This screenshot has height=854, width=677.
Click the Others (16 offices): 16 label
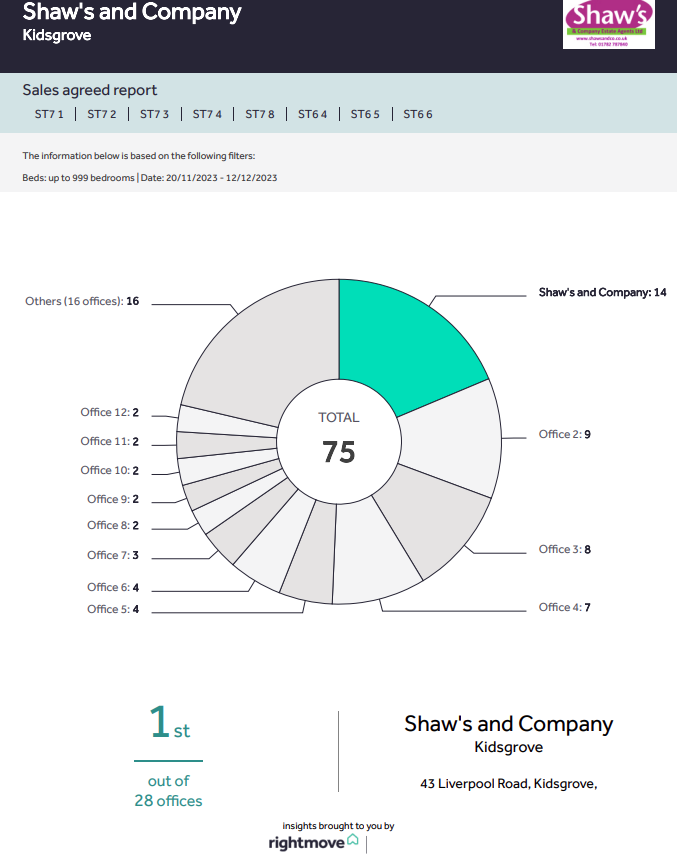point(82,301)
